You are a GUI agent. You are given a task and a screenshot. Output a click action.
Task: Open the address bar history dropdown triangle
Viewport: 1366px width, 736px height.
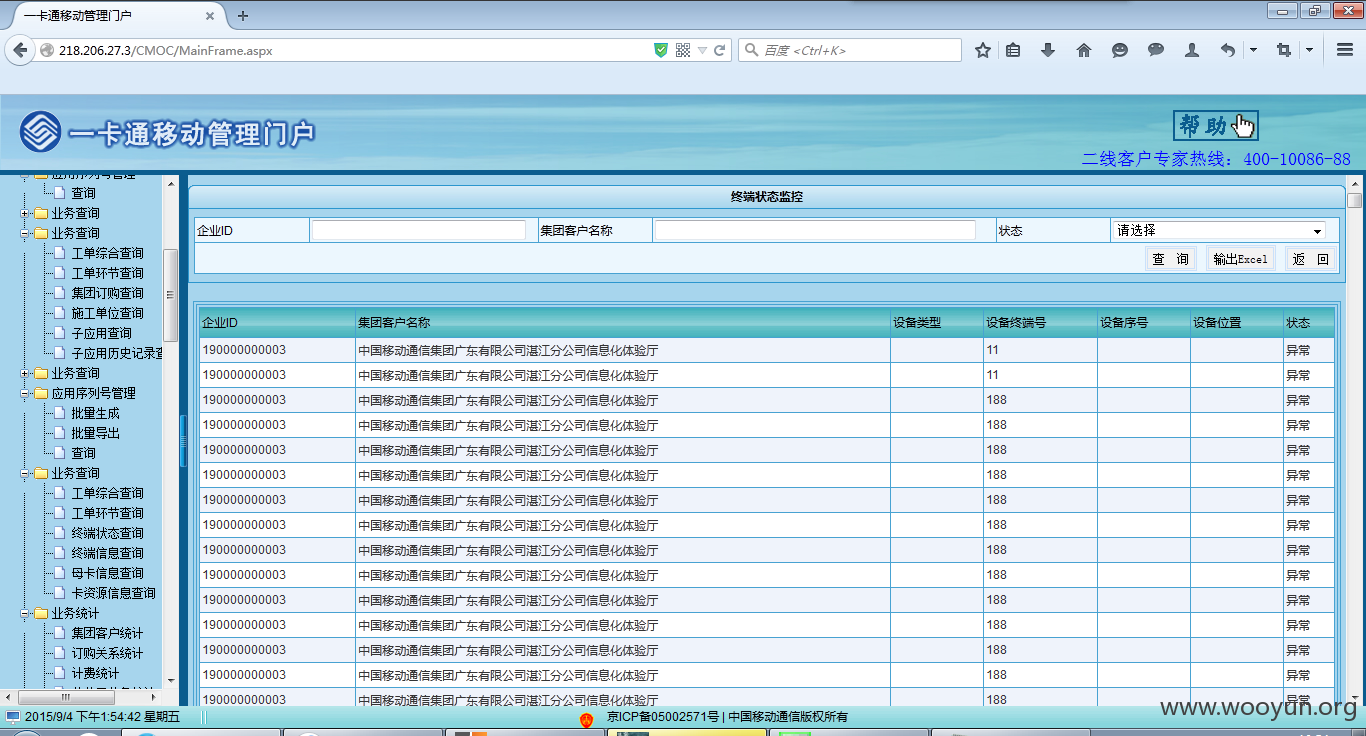[702, 50]
